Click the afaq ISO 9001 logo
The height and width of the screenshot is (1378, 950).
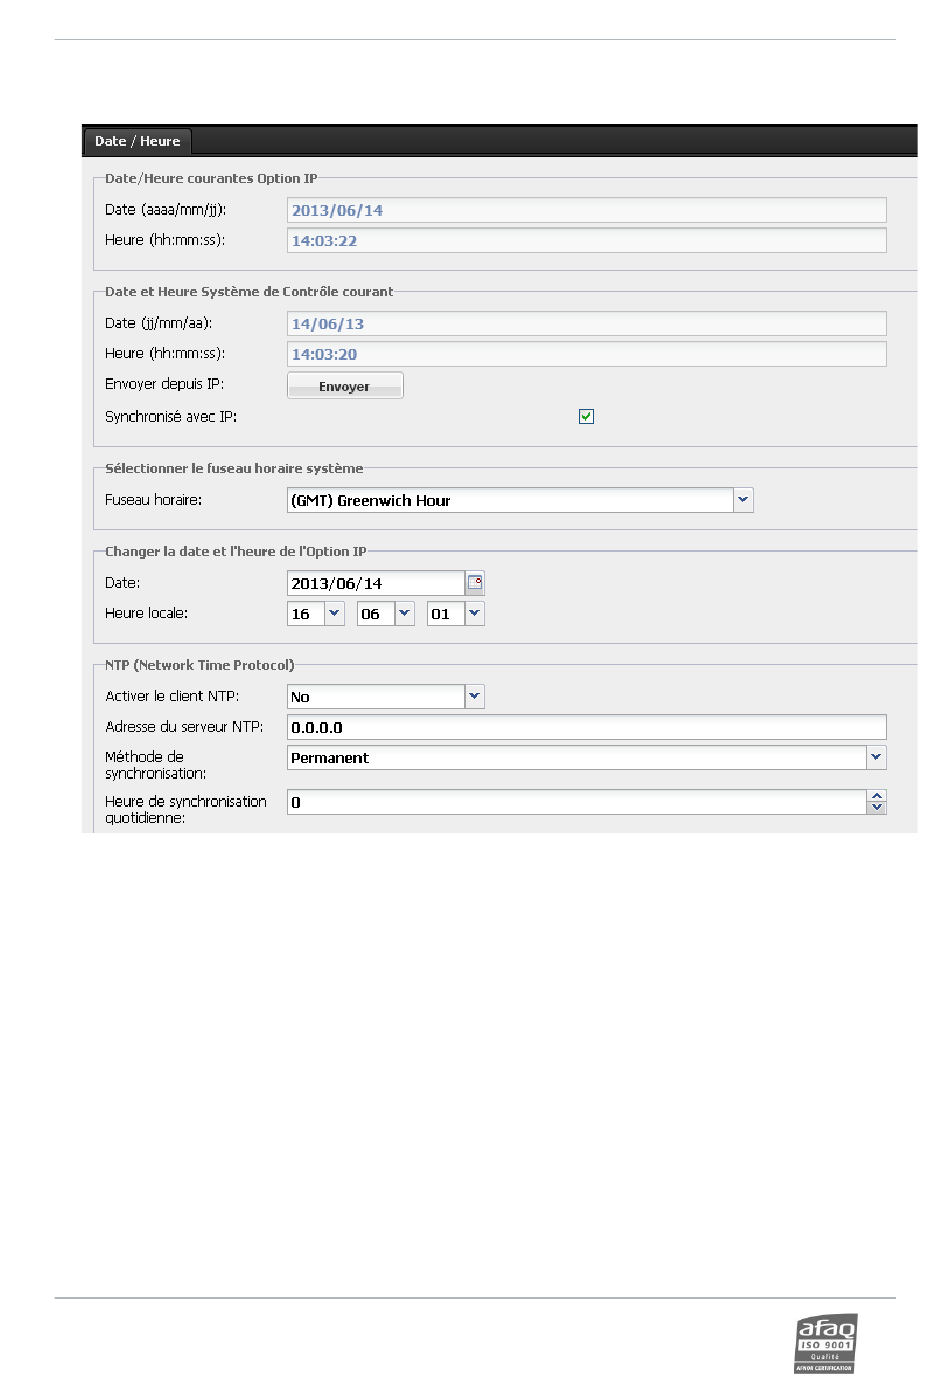pos(826,1343)
